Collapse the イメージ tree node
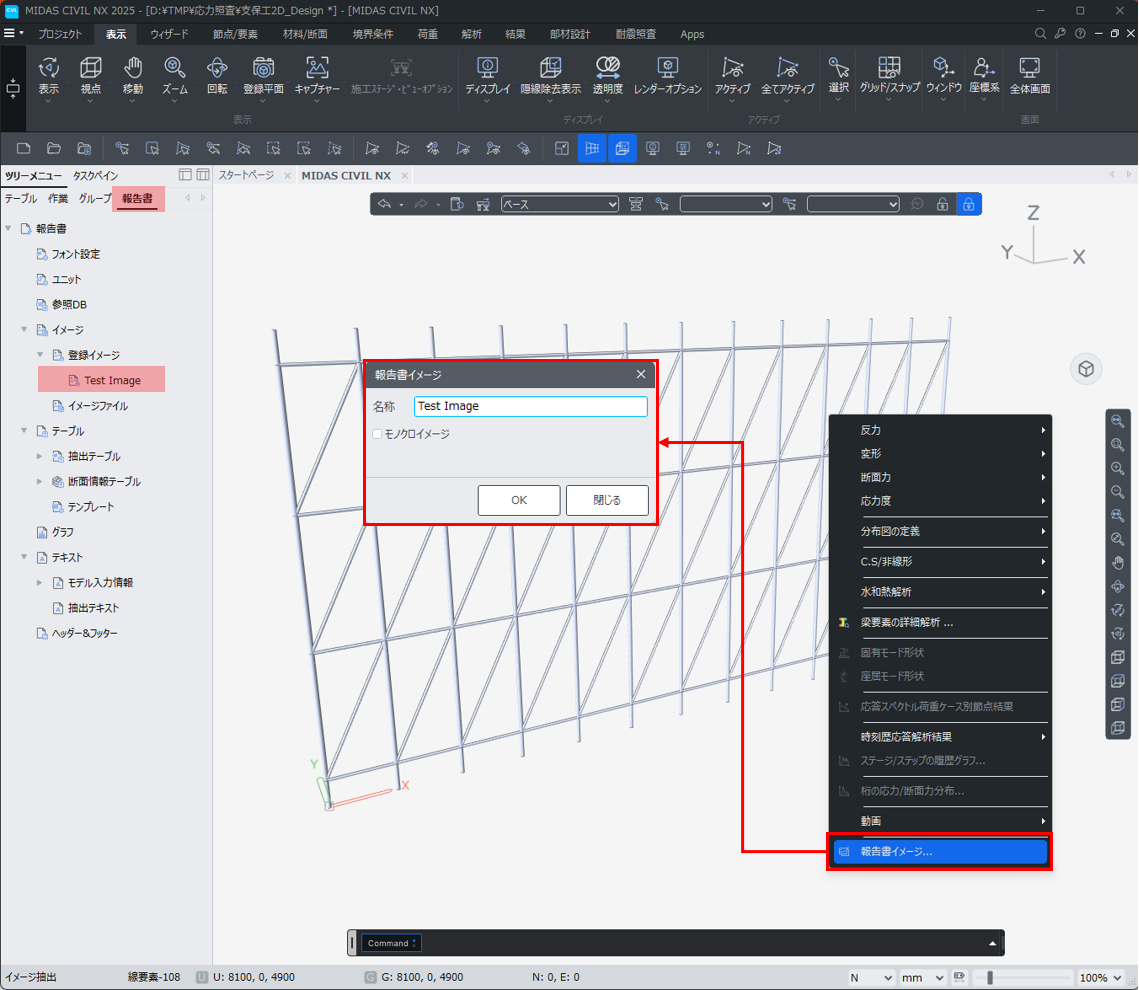This screenshot has height=990, width=1139. [24, 329]
